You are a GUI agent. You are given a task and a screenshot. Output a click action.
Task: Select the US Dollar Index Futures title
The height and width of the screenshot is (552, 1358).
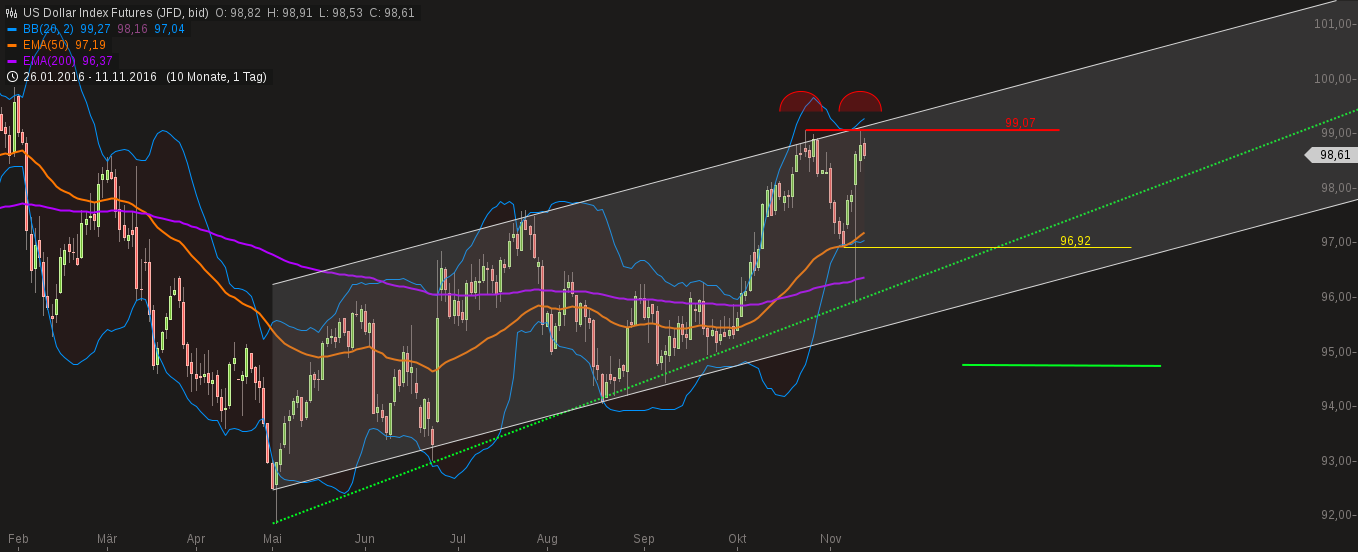click(115, 13)
